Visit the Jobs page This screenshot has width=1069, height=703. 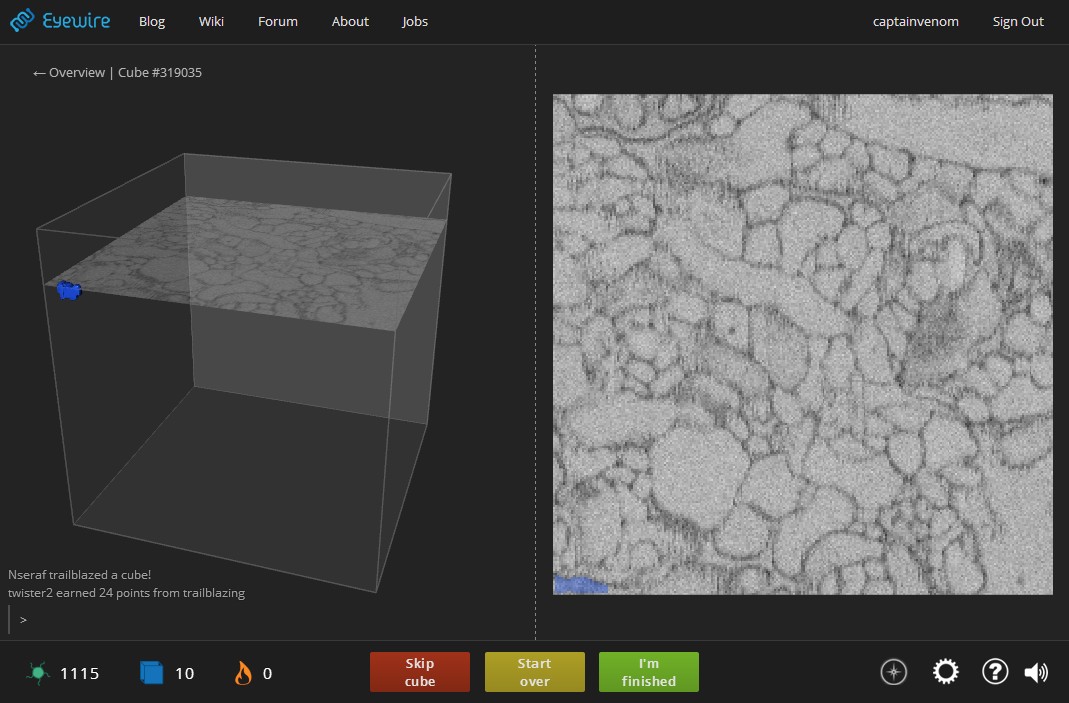coord(415,21)
